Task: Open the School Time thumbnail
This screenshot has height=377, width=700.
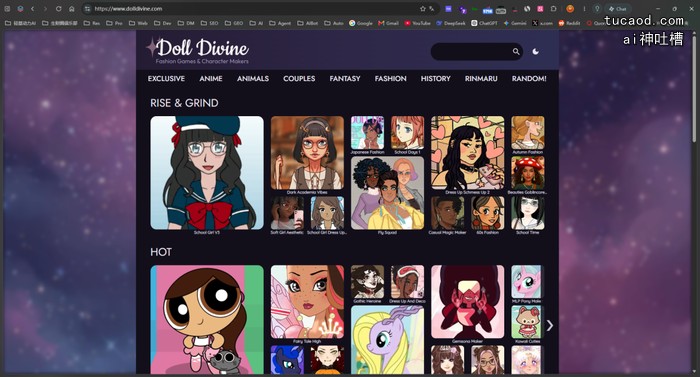Action: click(x=528, y=213)
